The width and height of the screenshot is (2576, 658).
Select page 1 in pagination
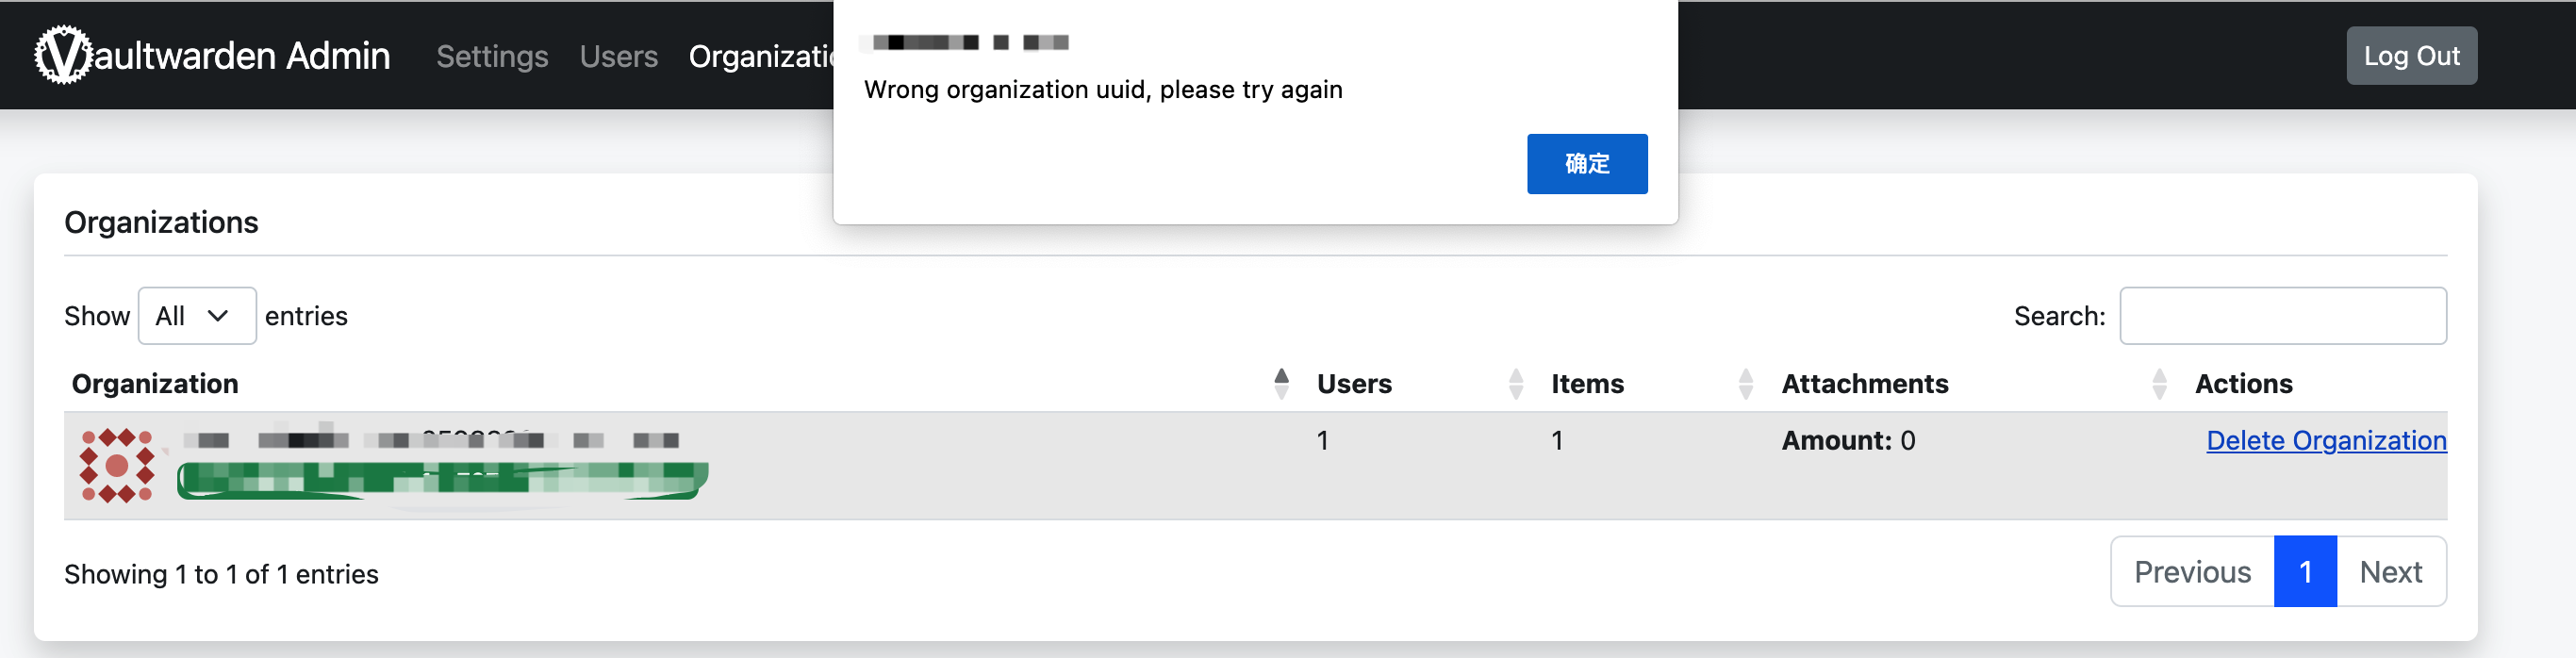pyautogui.click(x=2305, y=572)
